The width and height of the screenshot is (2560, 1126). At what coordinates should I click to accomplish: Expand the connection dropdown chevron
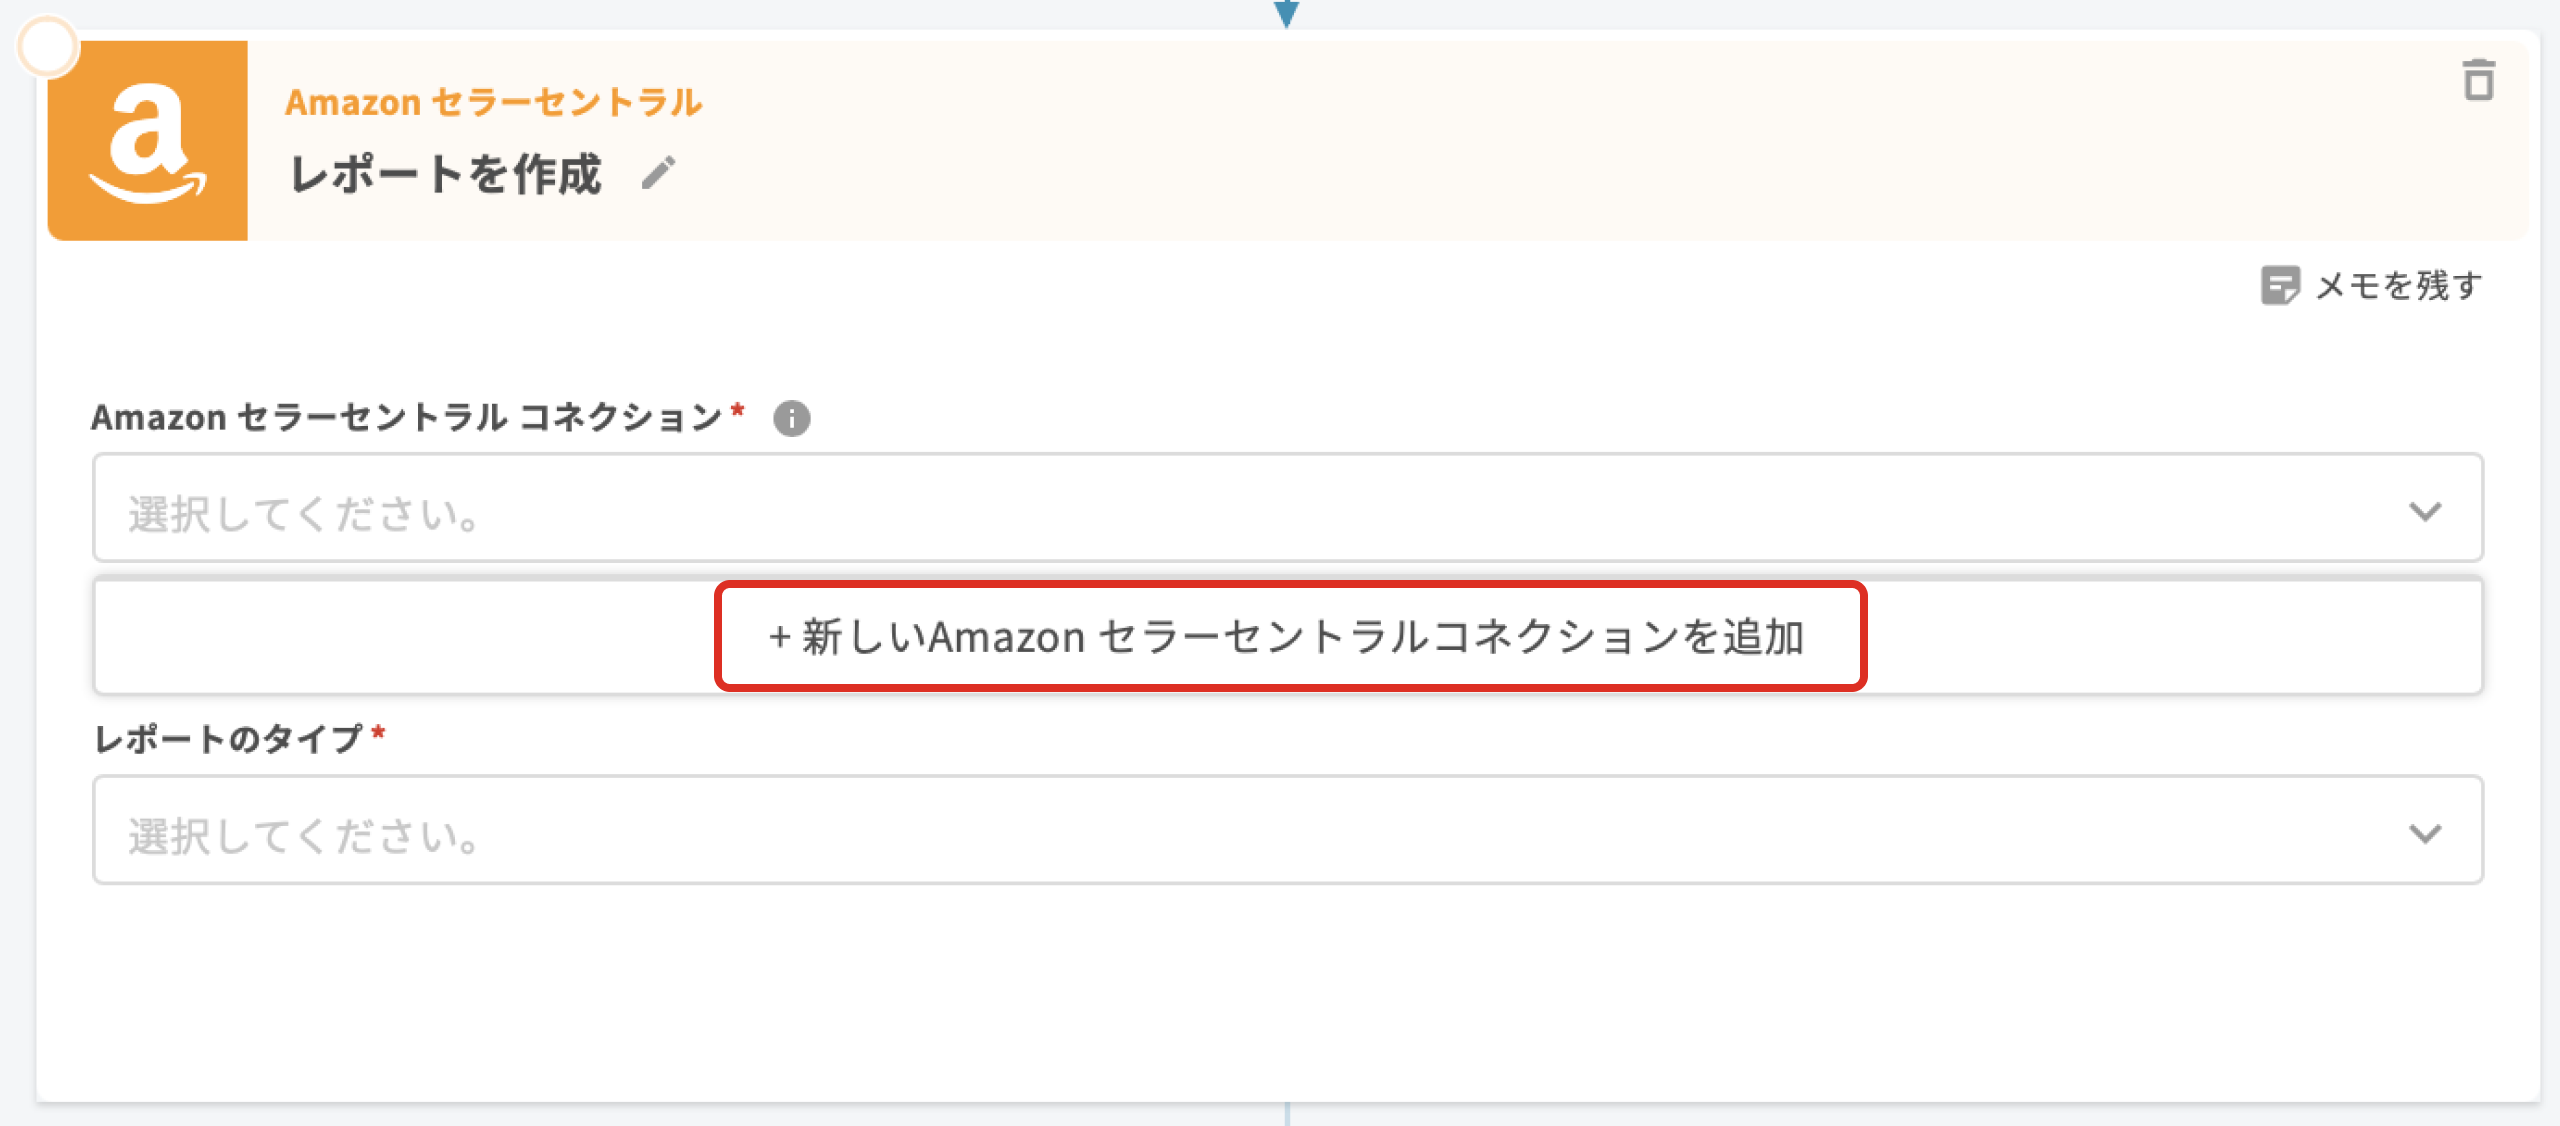[2425, 512]
